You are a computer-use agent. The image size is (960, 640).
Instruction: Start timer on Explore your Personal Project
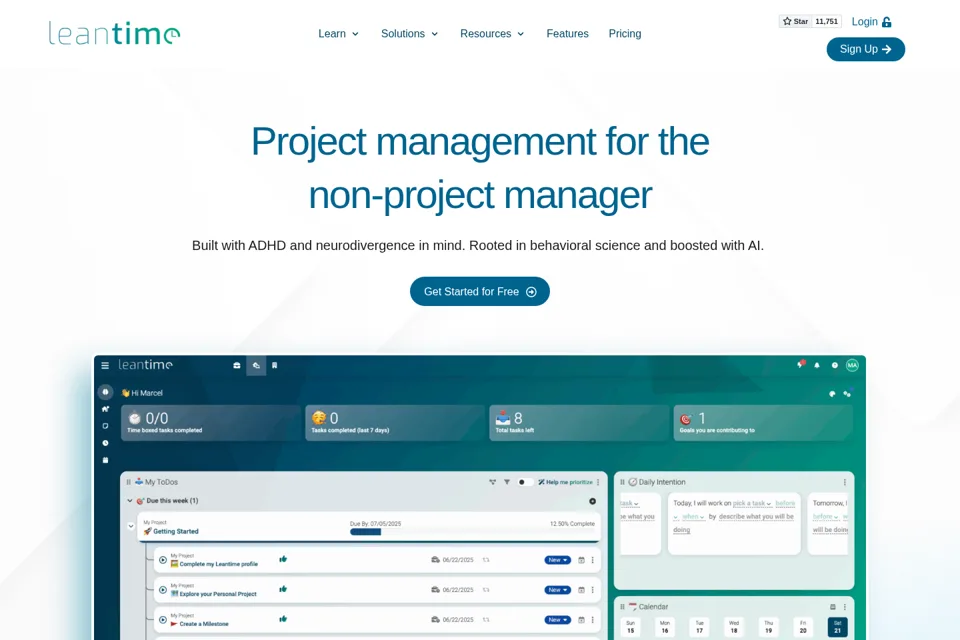163,590
